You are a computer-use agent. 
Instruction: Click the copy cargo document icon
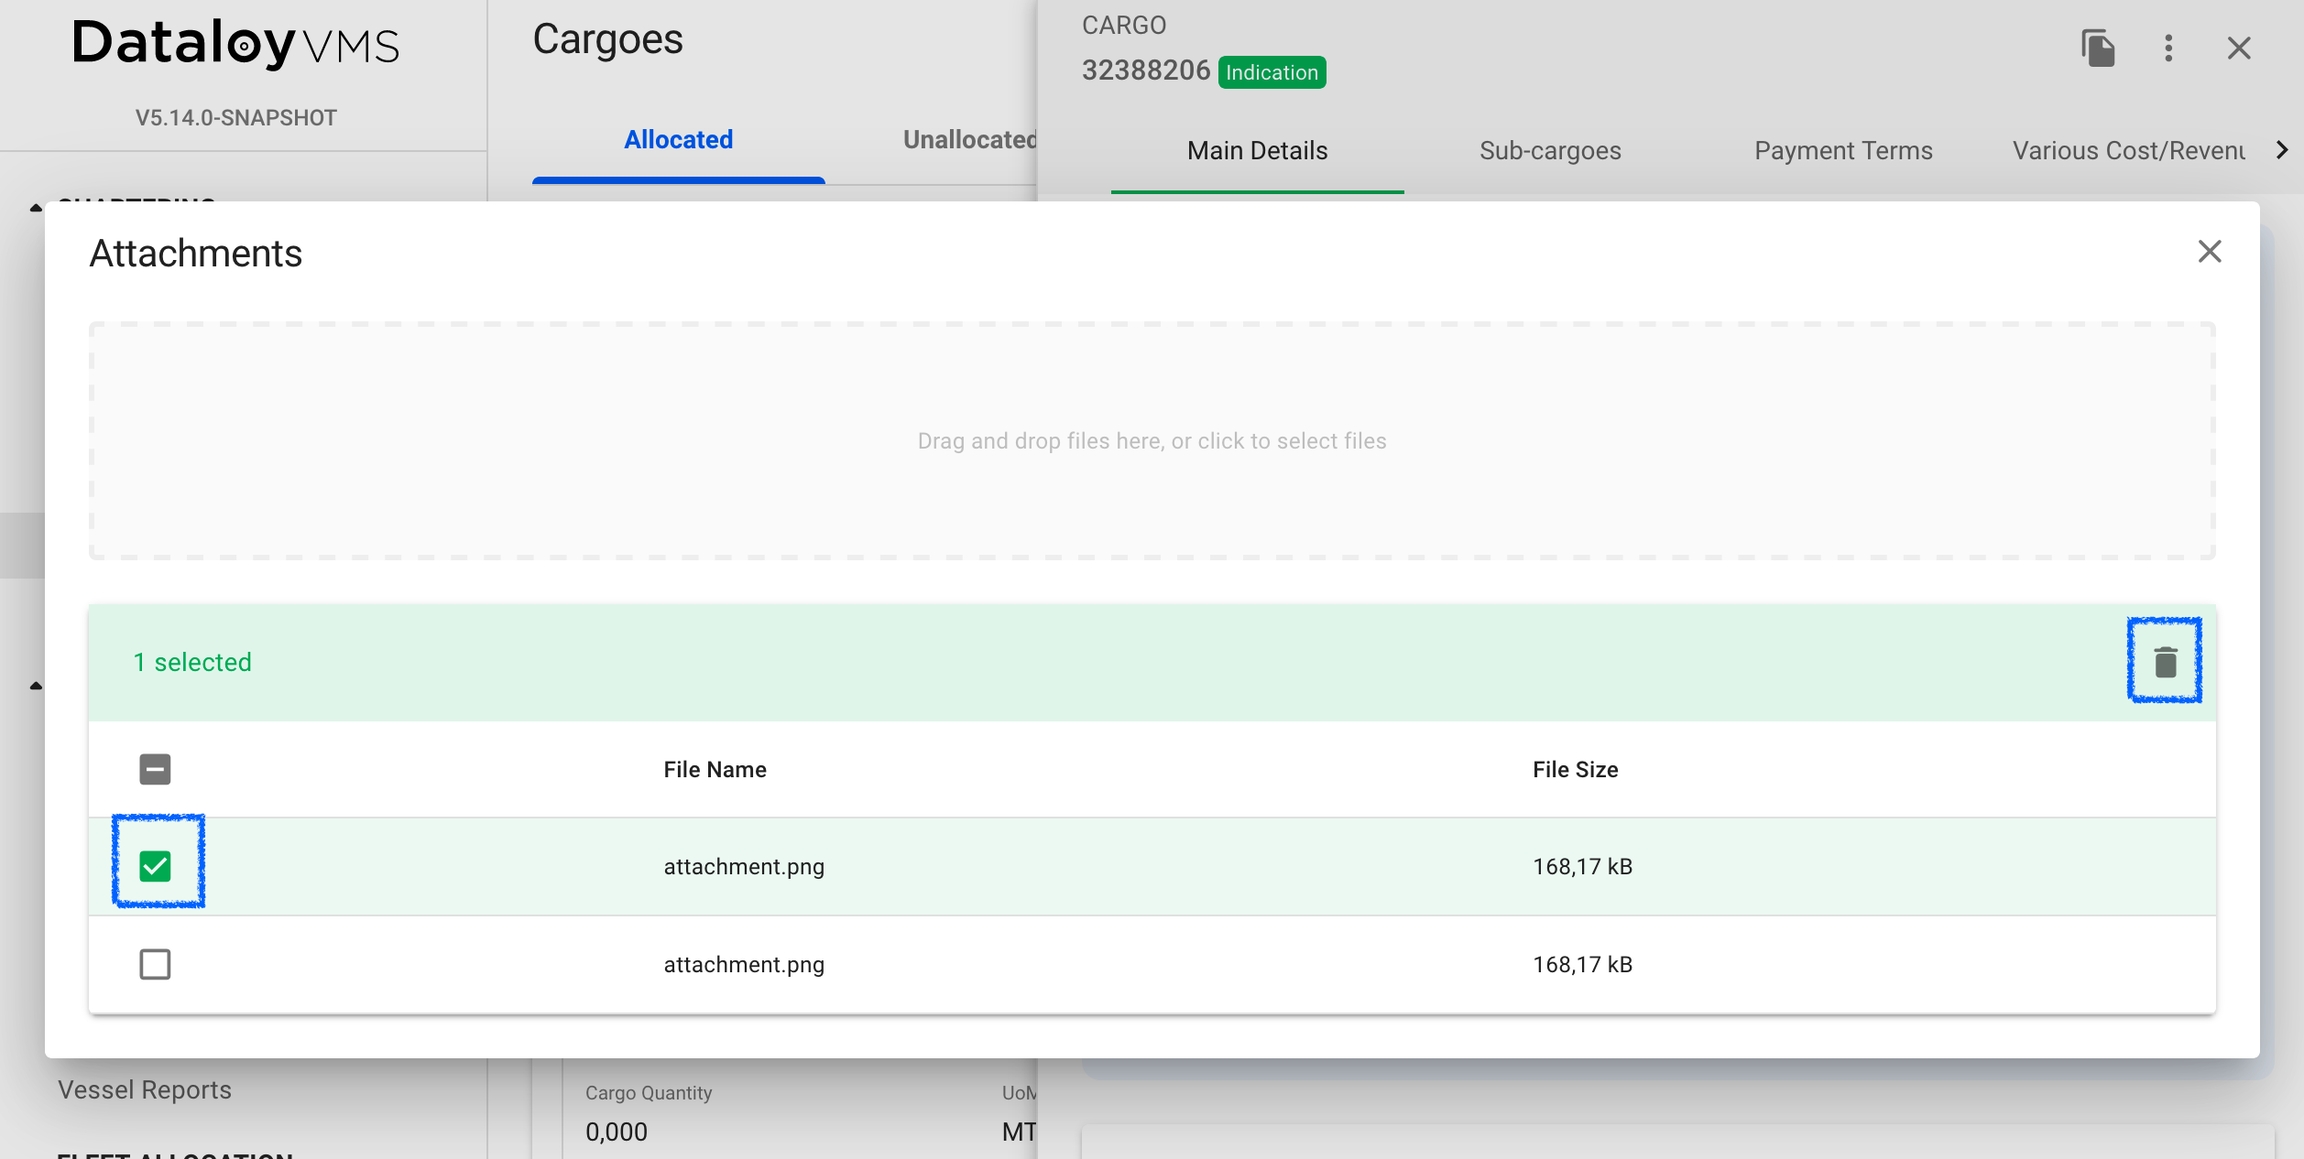2098,48
